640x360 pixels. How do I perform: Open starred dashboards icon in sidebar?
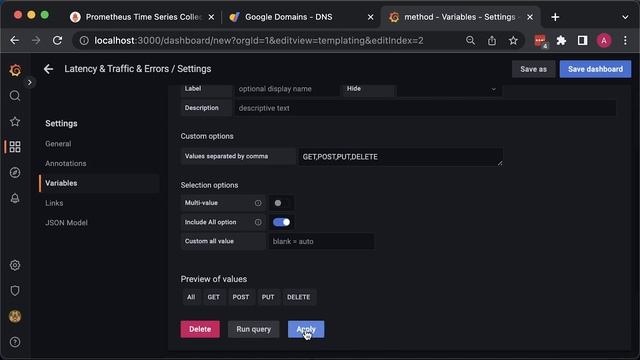[x=15, y=121]
